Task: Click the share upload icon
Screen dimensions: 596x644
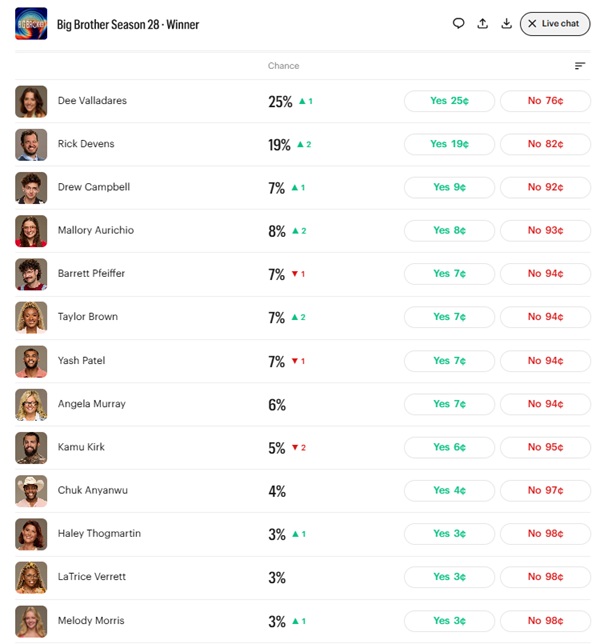Action: pyautogui.click(x=483, y=24)
